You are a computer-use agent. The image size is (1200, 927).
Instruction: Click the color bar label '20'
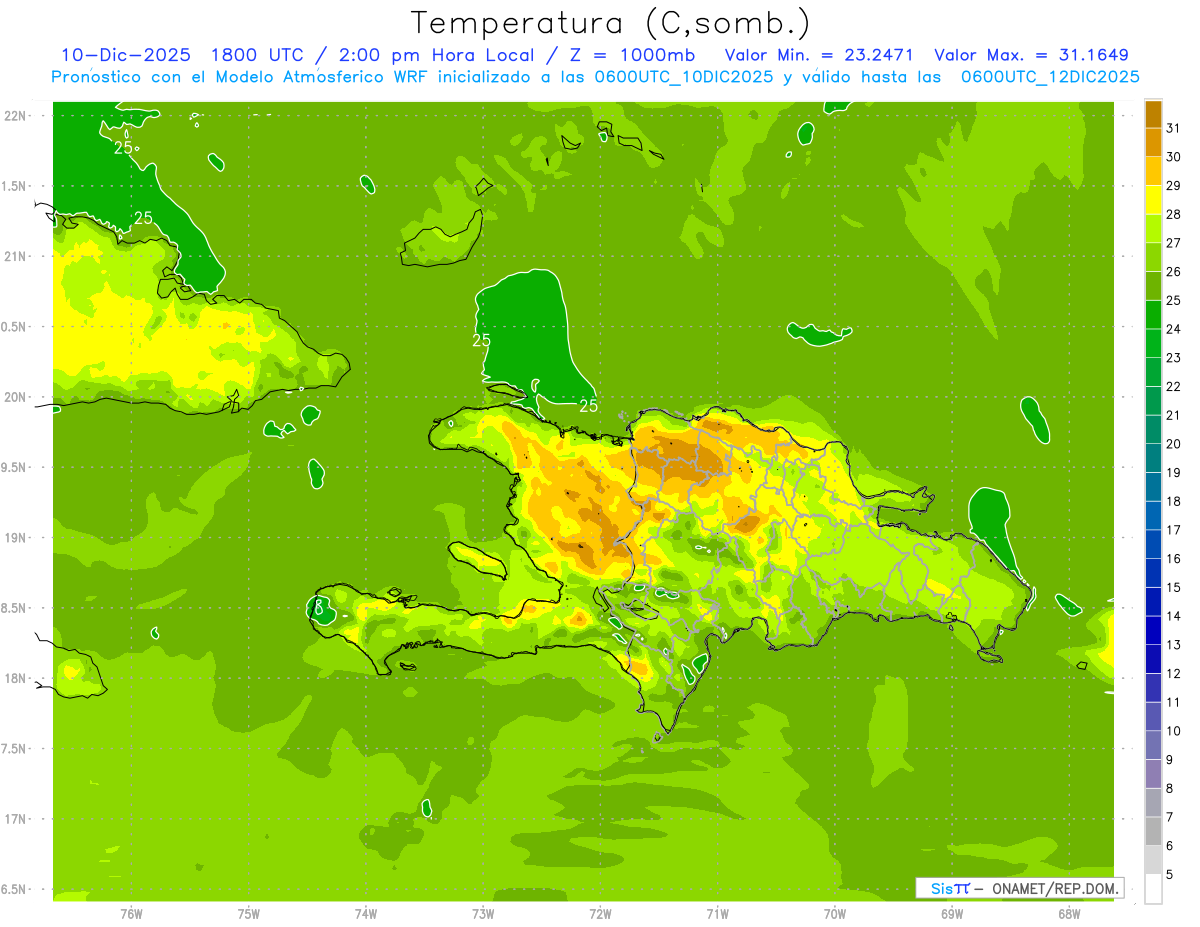tap(1174, 444)
